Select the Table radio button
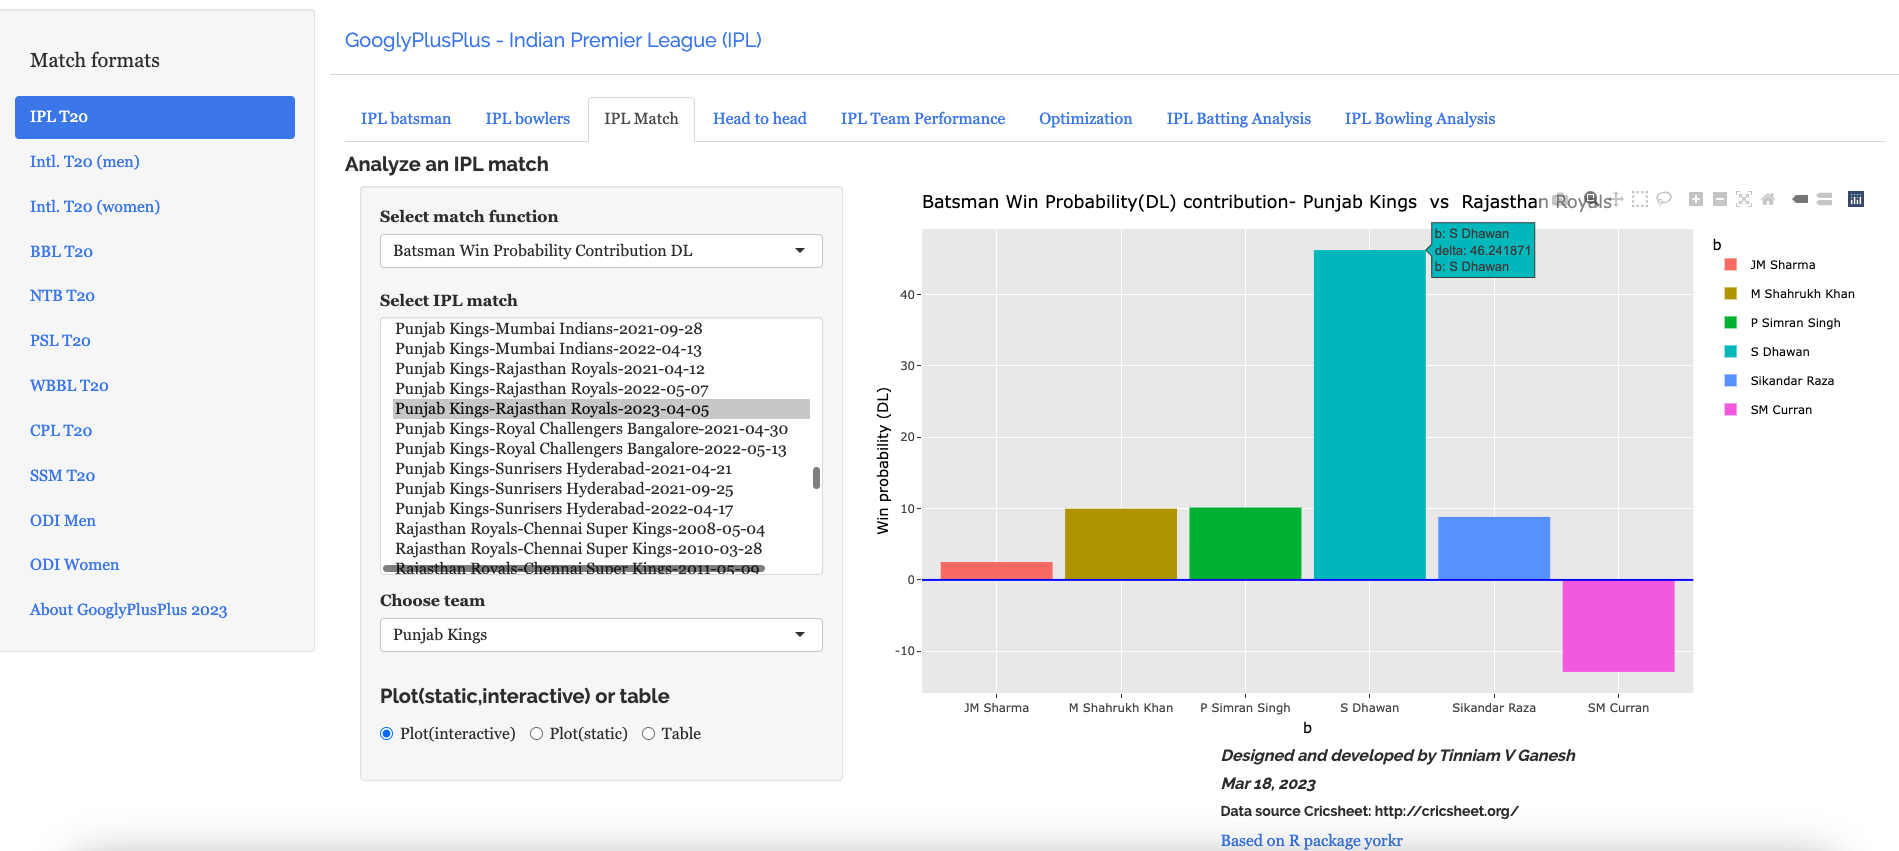The width and height of the screenshot is (1899, 851). (649, 734)
